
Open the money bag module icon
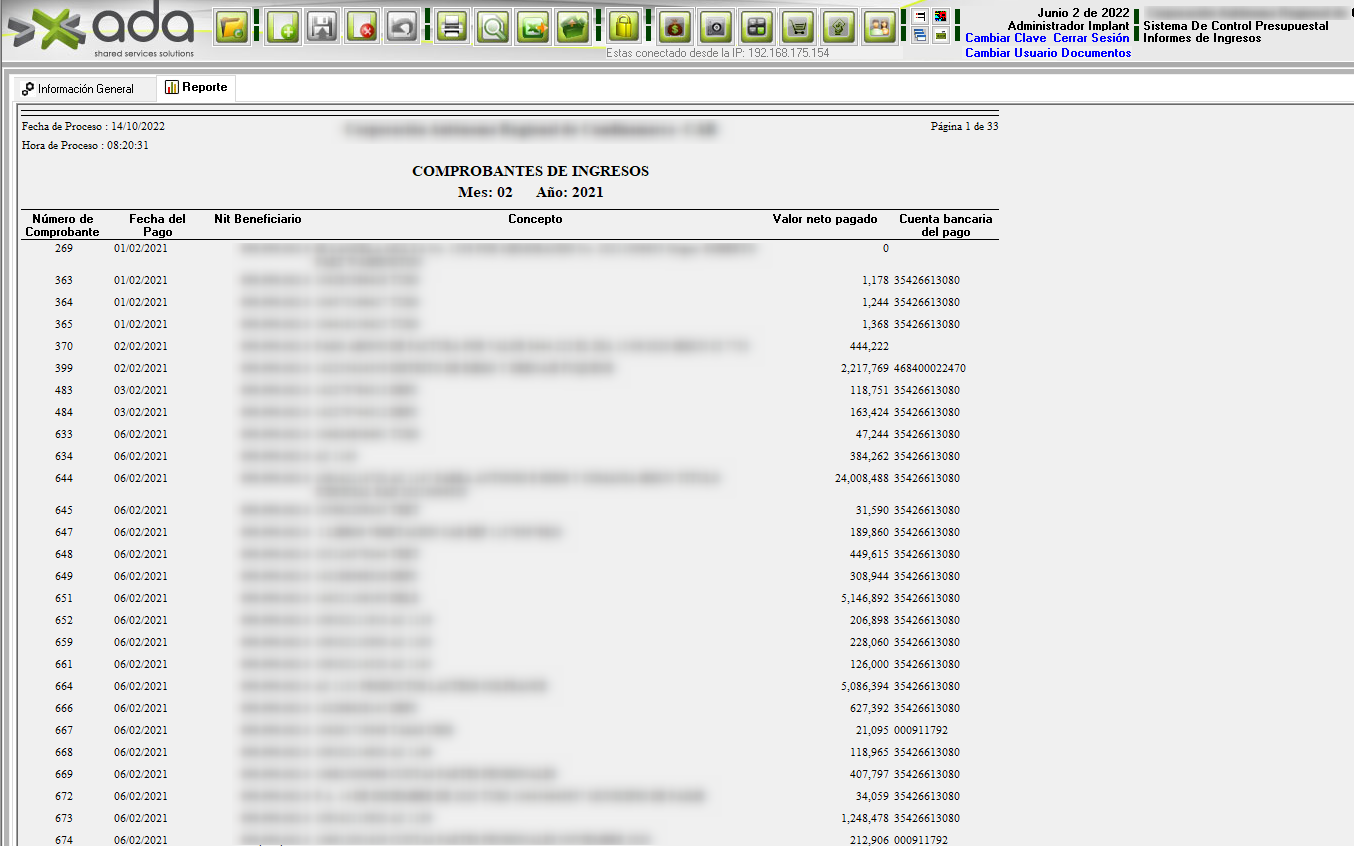tap(675, 27)
